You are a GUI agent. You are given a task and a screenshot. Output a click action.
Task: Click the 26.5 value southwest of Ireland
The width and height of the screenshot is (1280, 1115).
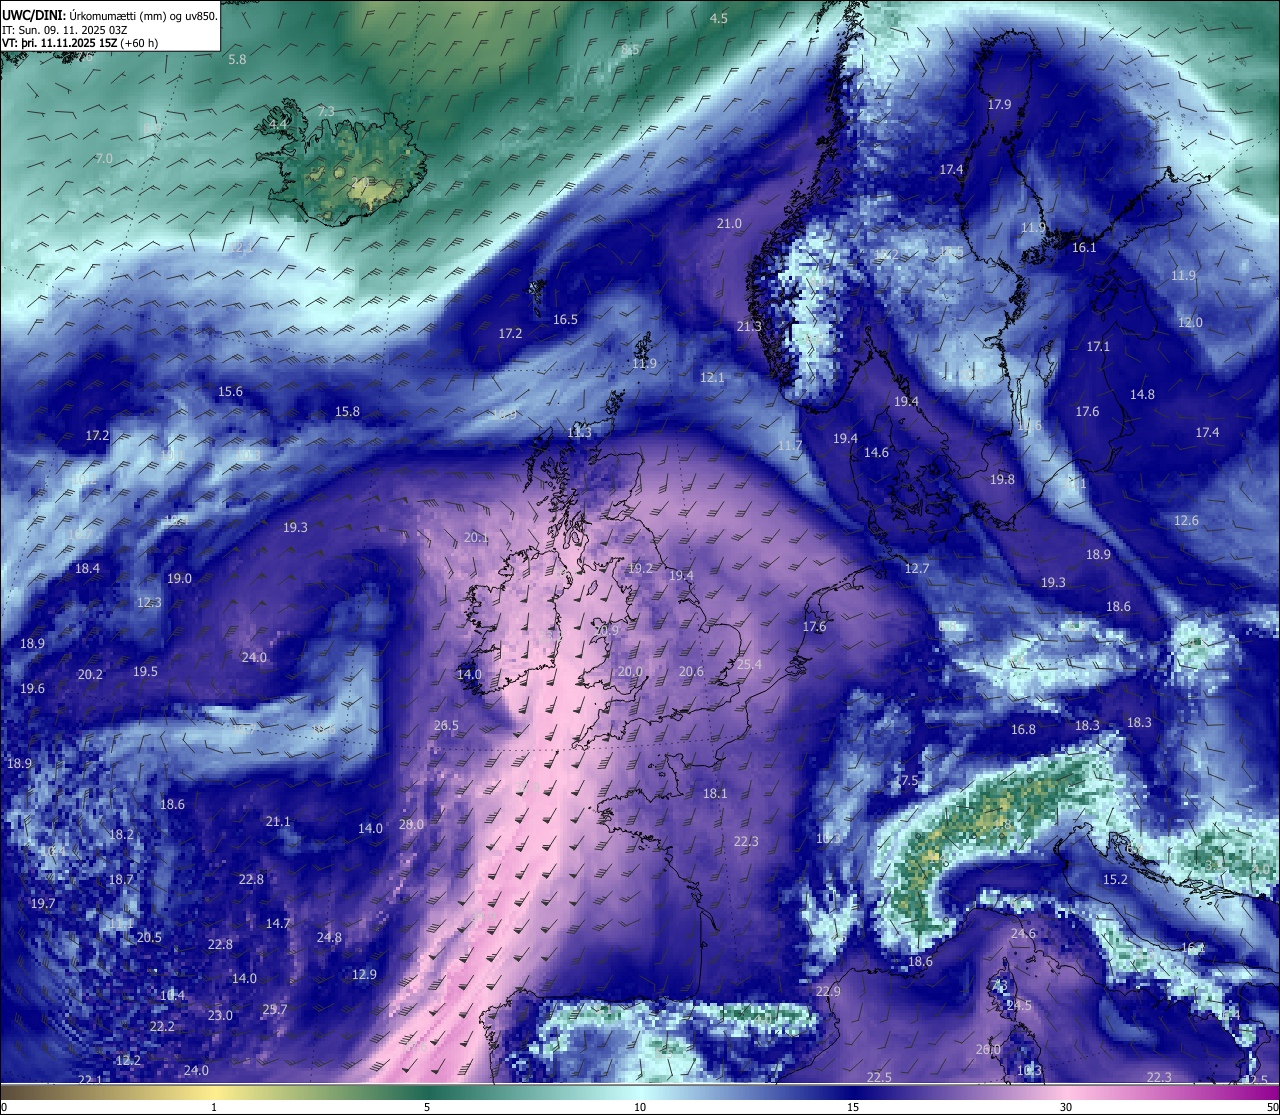coord(446,726)
